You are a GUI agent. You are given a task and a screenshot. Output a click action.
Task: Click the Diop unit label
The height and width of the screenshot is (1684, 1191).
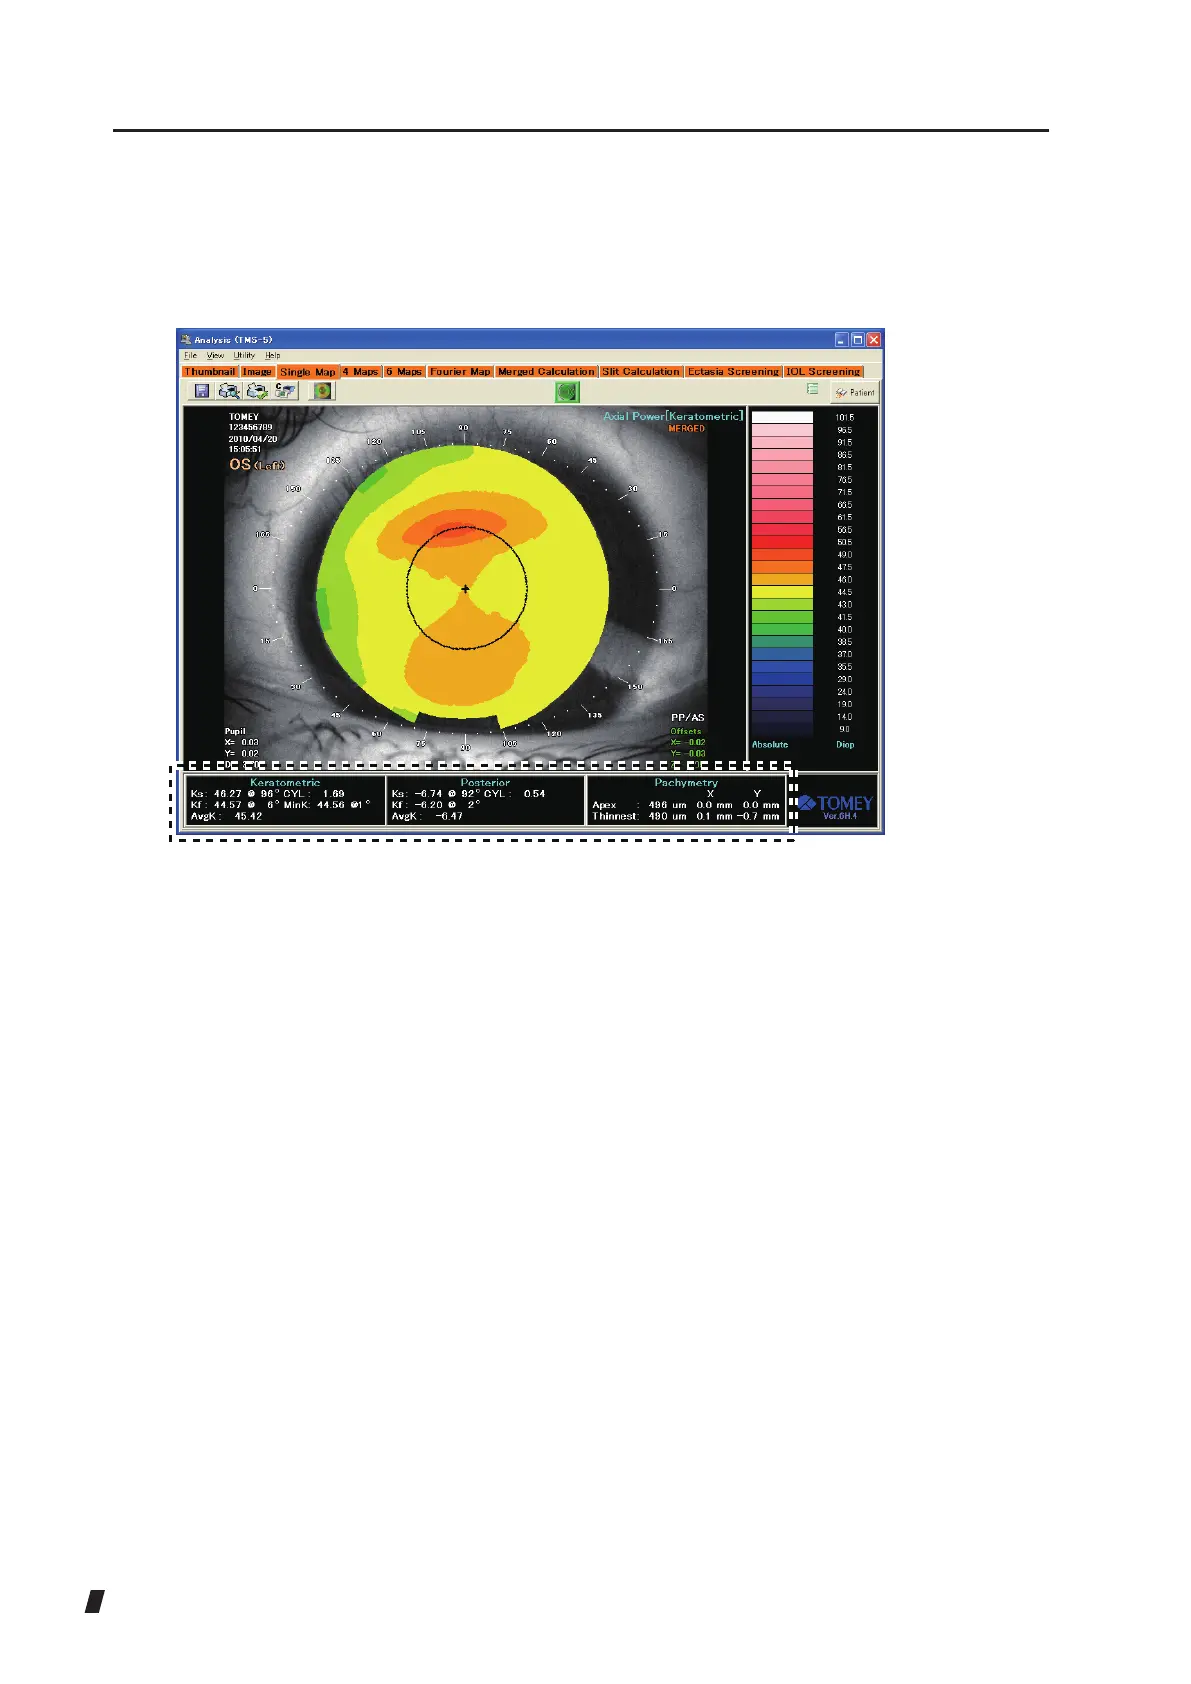click(x=845, y=744)
